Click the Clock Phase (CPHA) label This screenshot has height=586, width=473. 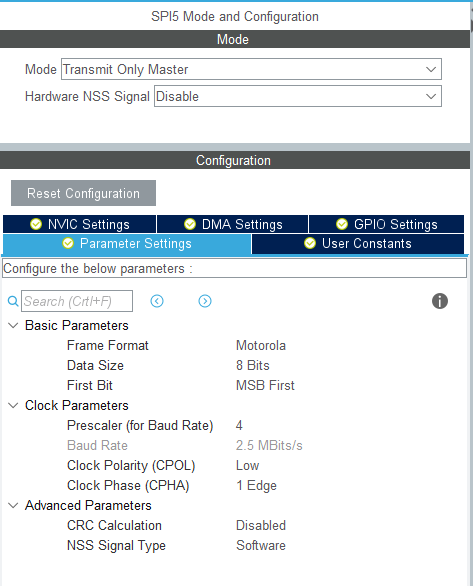128,486
